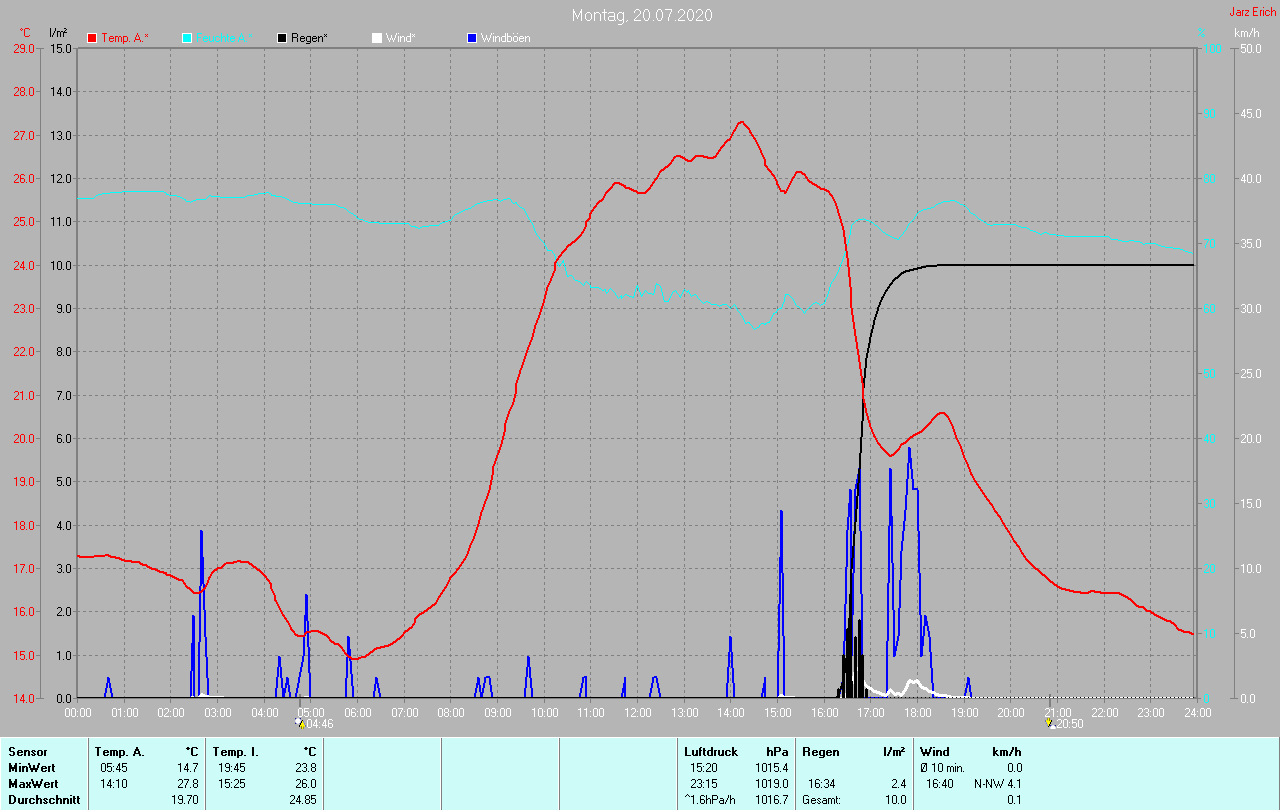The width and height of the screenshot is (1280, 810).
Task: Click the 'MaxWert' row label
Action: pos(32,783)
